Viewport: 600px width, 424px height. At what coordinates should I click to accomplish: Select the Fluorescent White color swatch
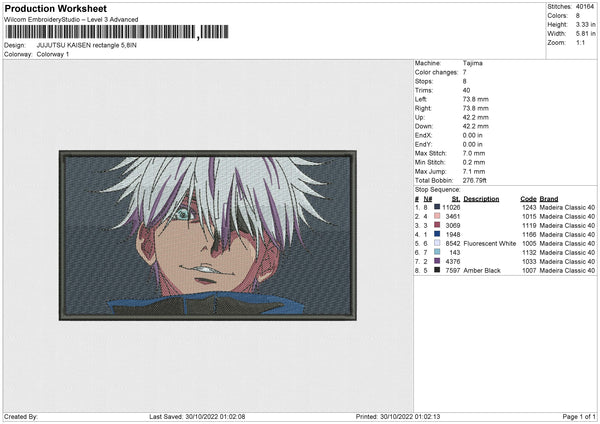(438, 243)
